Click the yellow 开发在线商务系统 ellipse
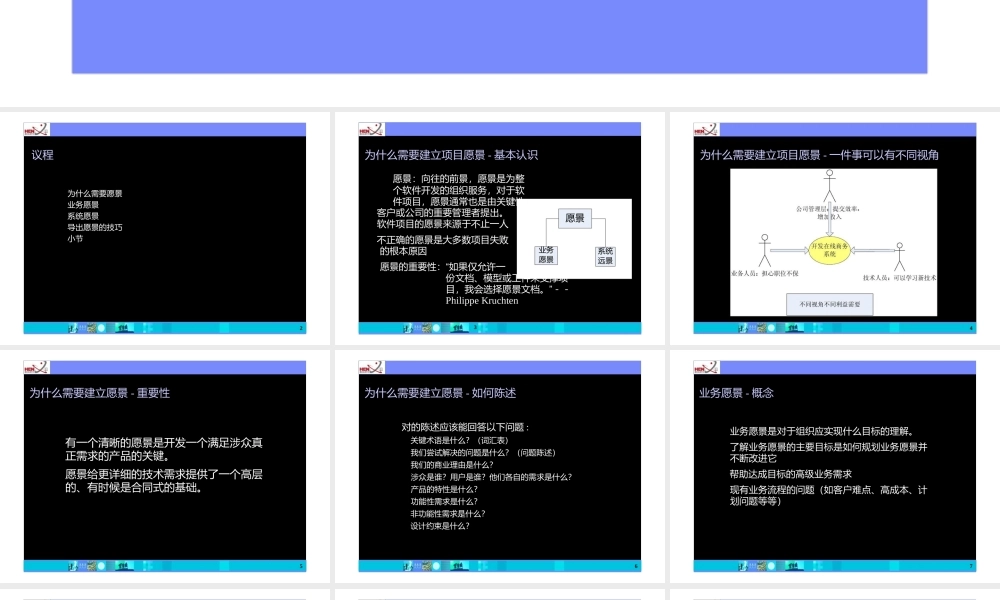This screenshot has width=1000, height=600. [x=829, y=250]
